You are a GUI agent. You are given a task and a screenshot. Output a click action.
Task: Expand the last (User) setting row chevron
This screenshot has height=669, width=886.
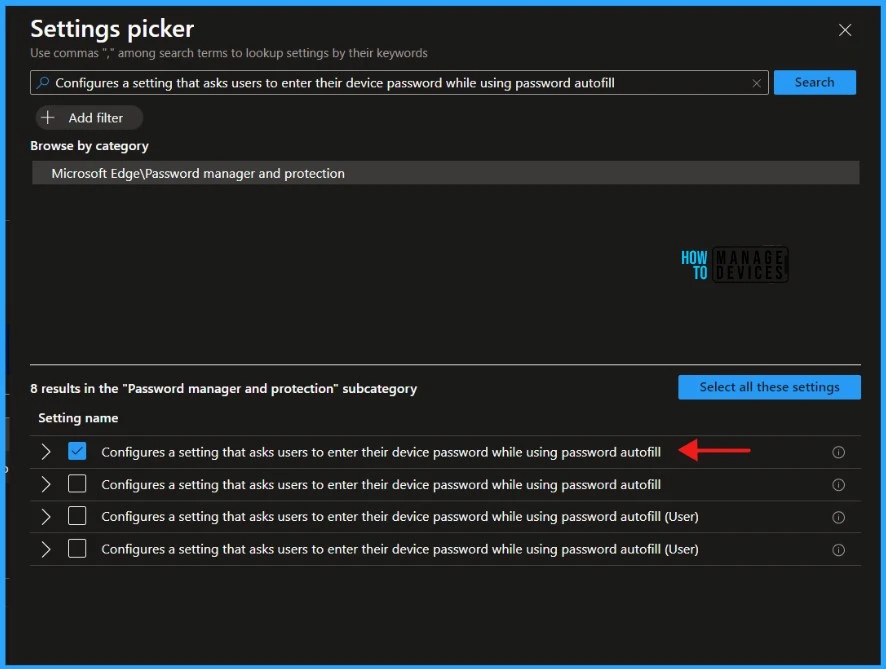pos(46,549)
